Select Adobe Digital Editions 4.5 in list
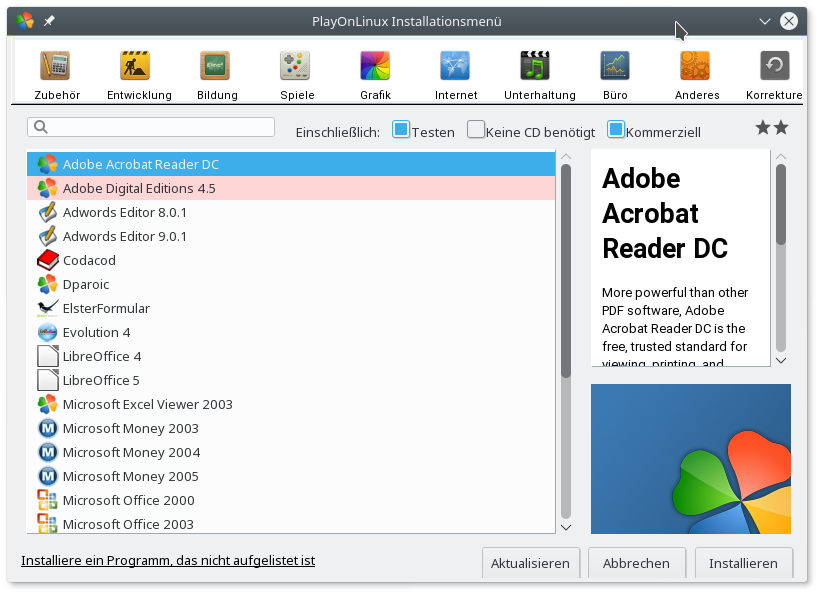Image resolution: width=820 pixels, height=595 pixels. coord(139,188)
